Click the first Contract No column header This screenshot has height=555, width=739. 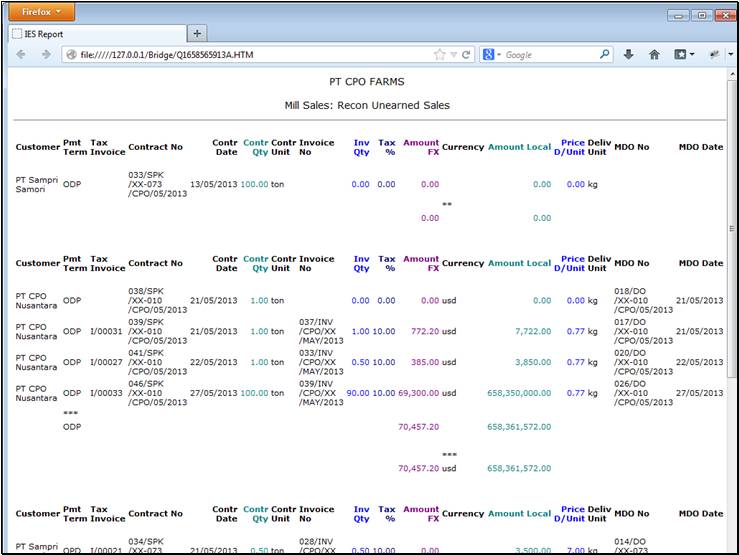pos(156,147)
